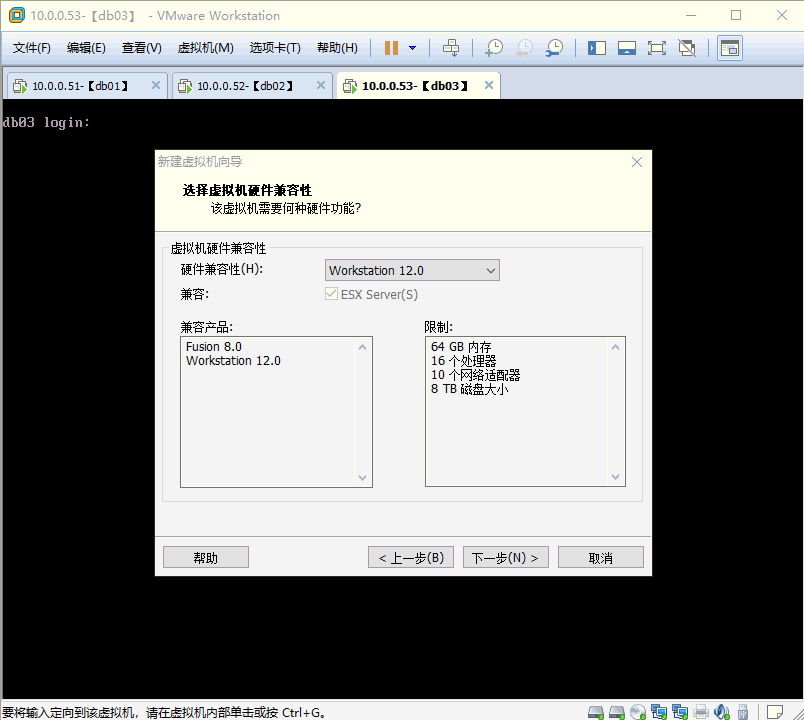Click the CD/DVD drive status icon
The image size is (804, 720).
[638, 712]
